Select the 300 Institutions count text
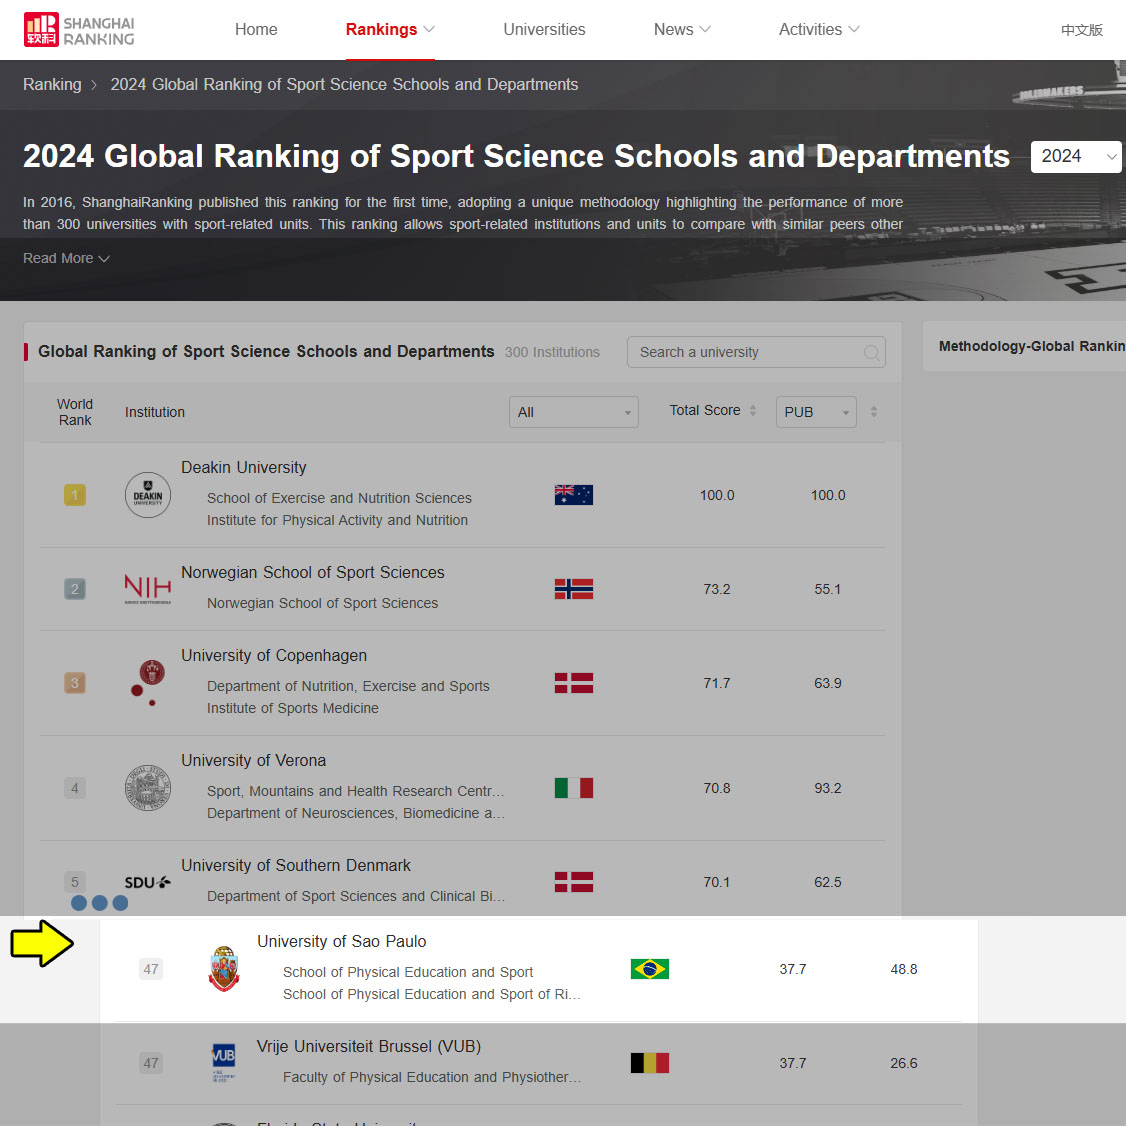The width and height of the screenshot is (1126, 1126). click(x=552, y=352)
